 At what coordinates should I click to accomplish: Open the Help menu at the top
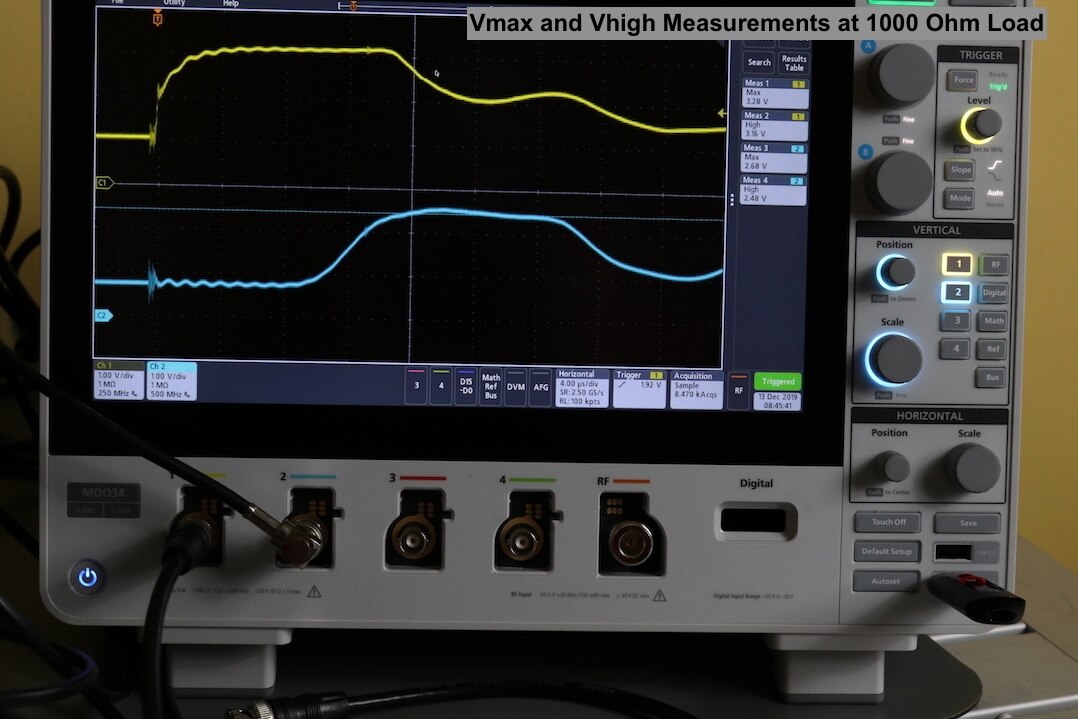coord(231,3)
